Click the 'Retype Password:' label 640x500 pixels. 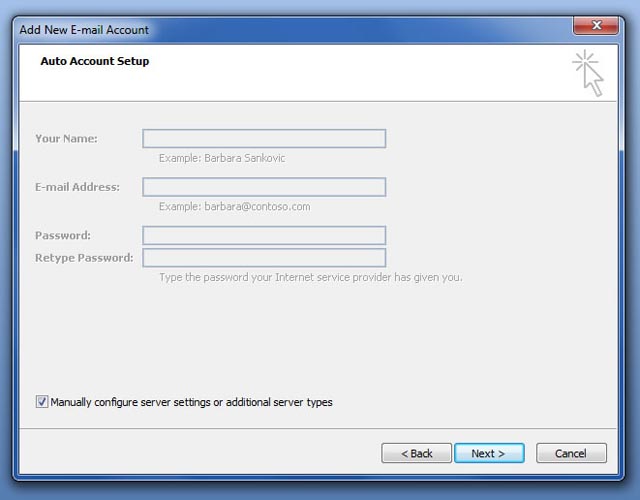84,258
